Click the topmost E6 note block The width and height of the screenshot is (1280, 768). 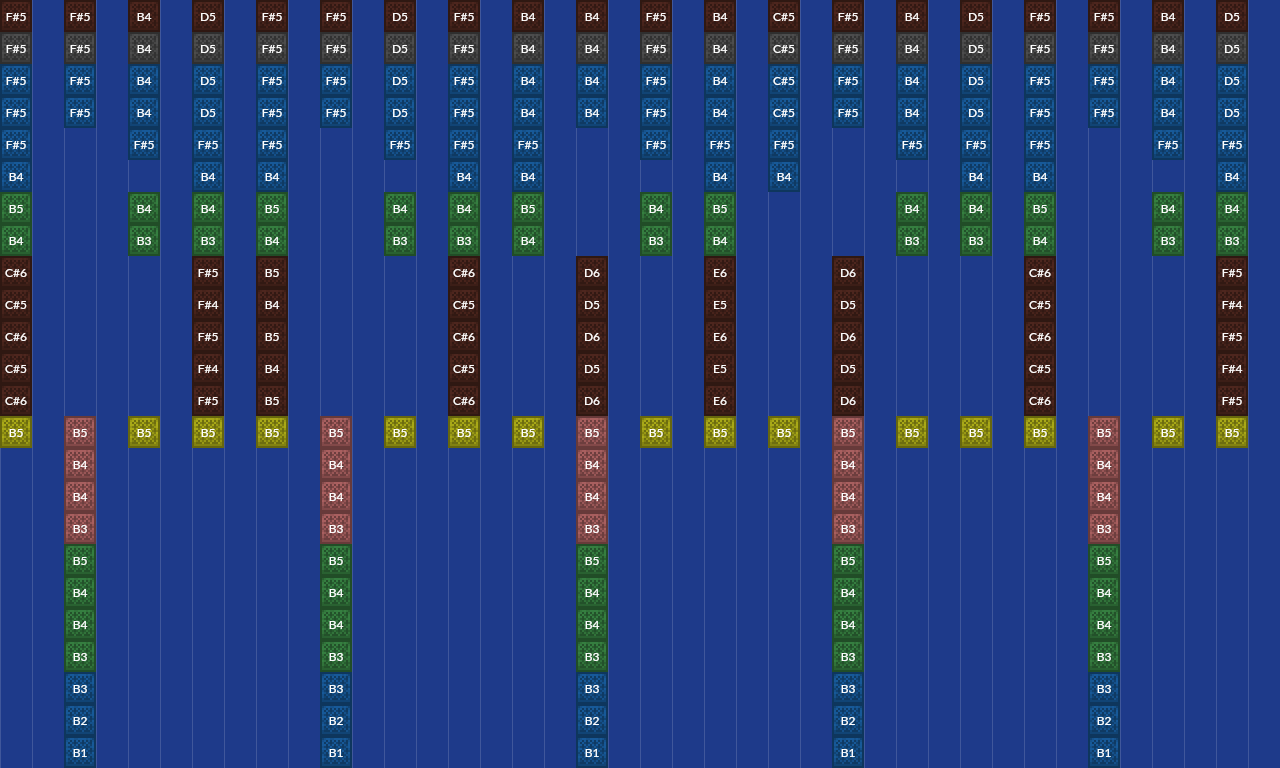point(720,273)
